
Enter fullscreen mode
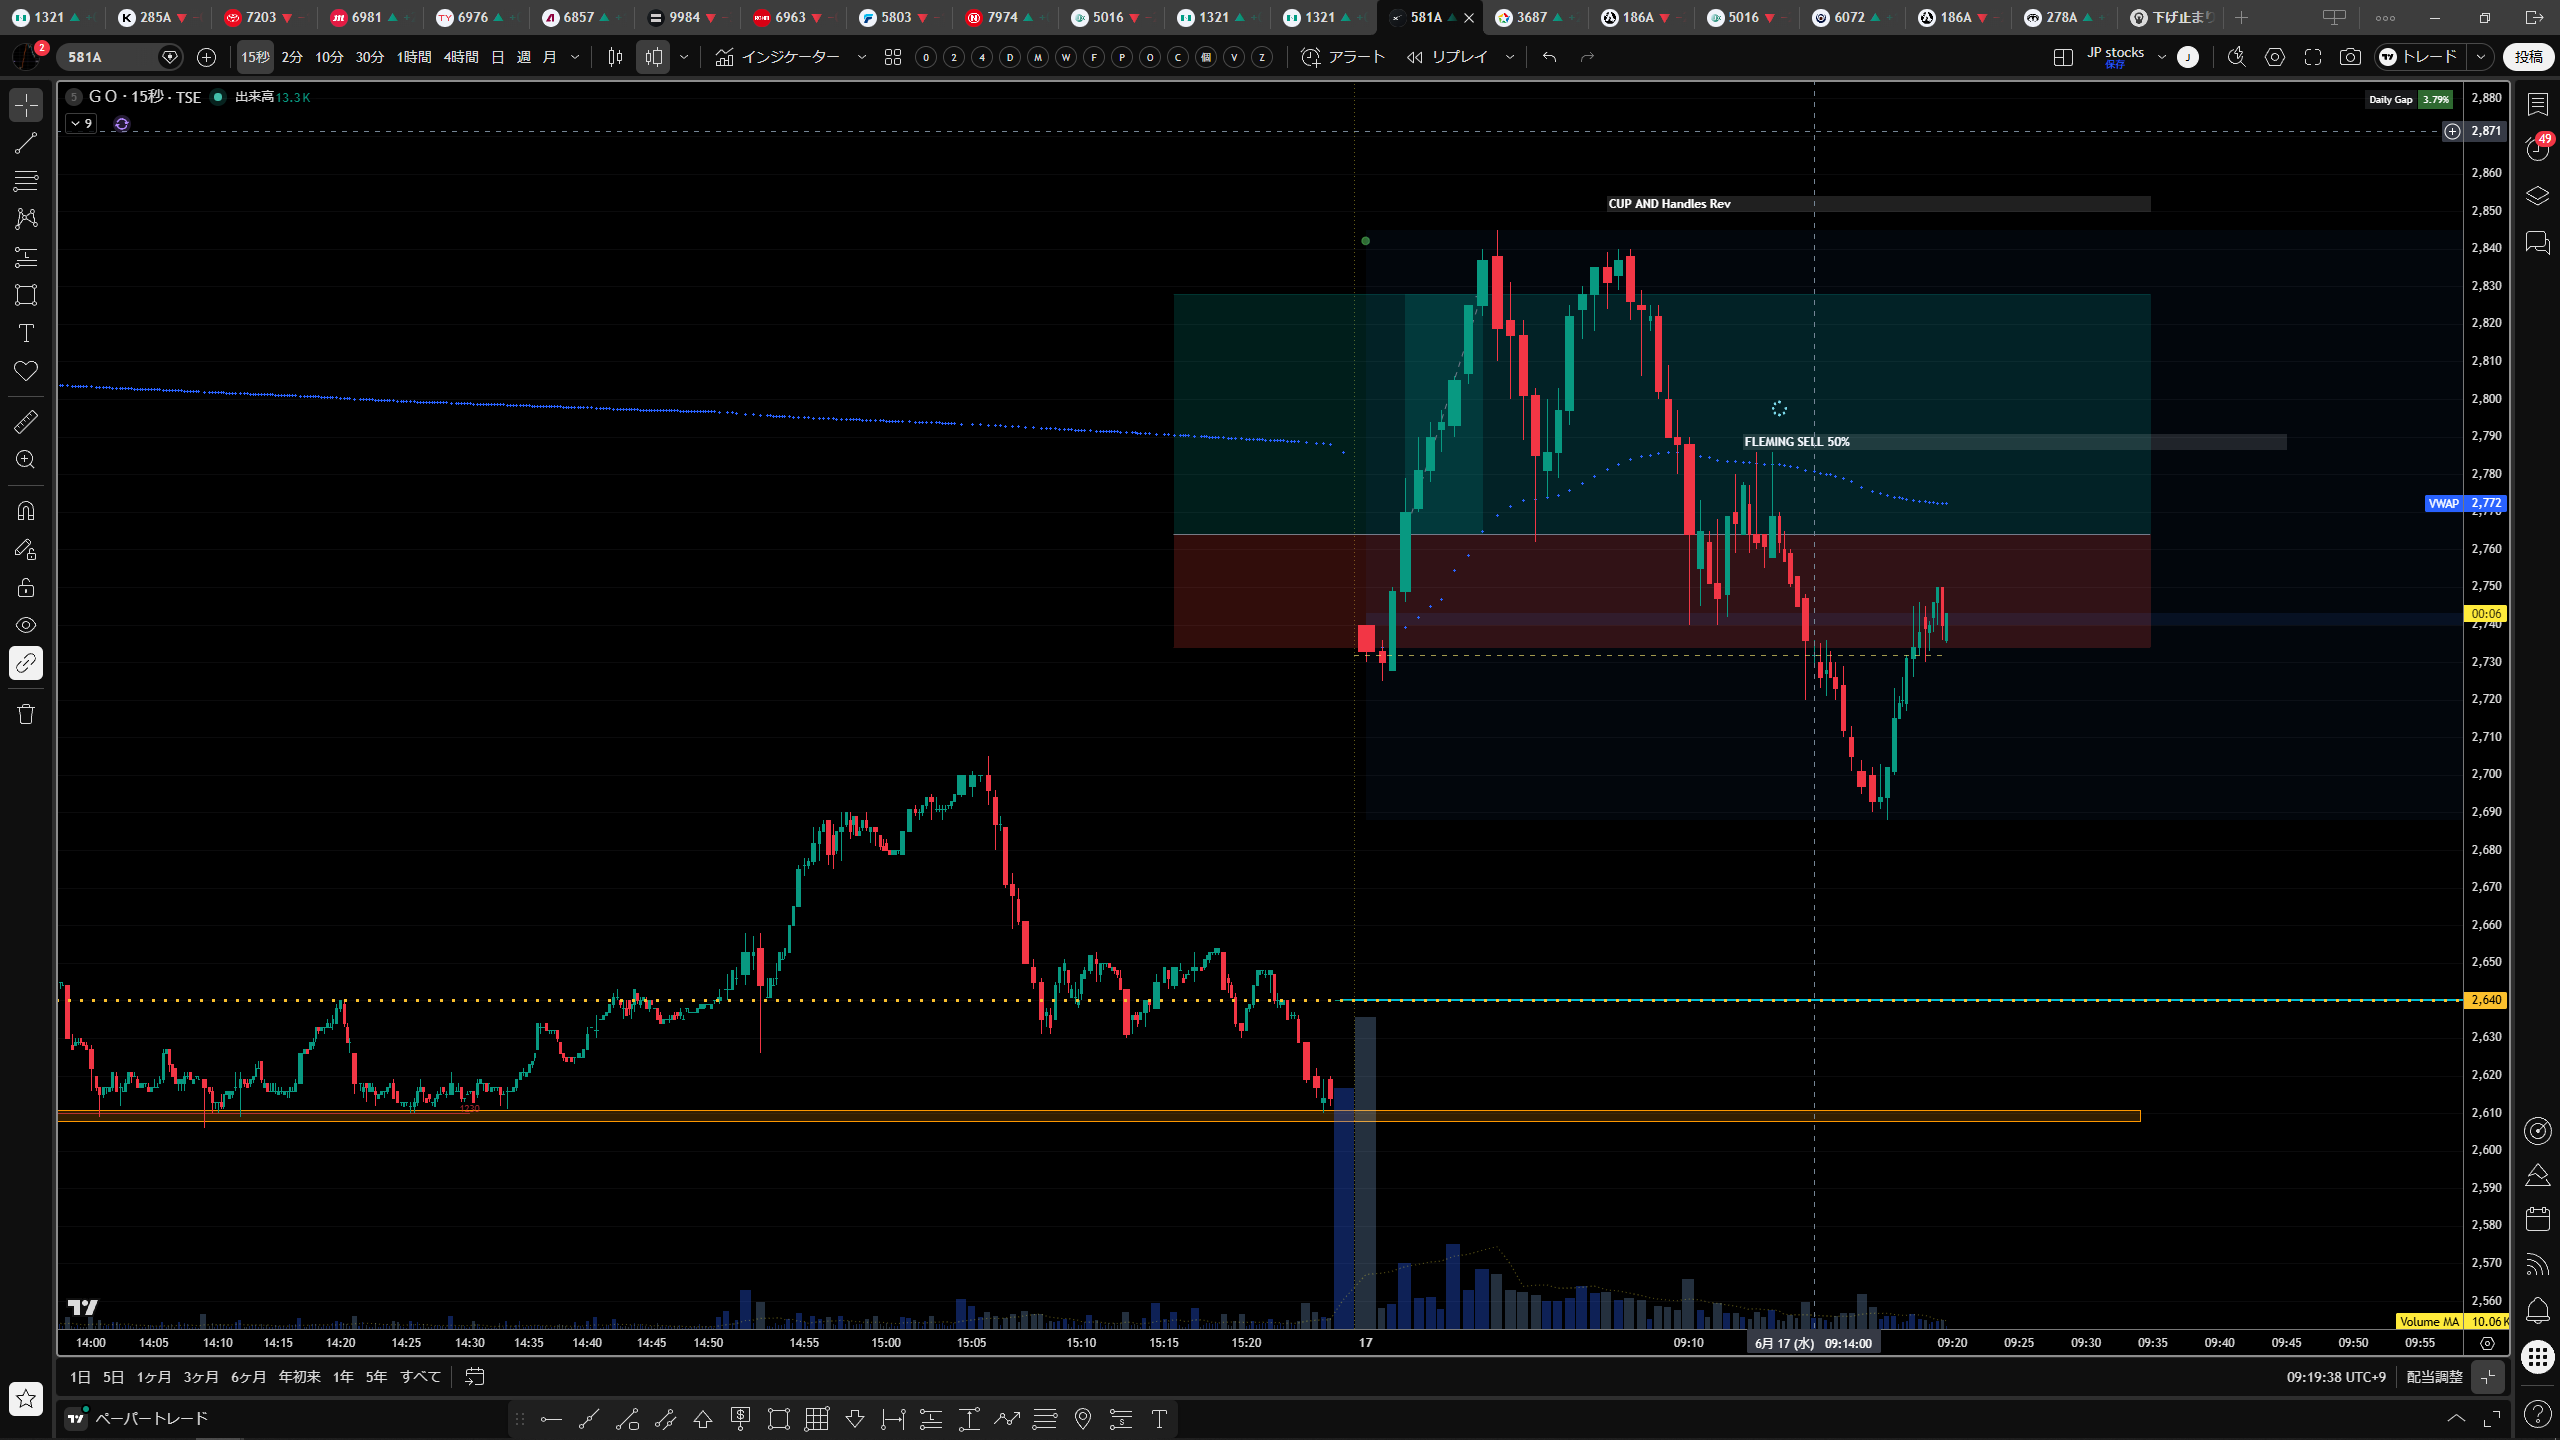coord(2313,57)
